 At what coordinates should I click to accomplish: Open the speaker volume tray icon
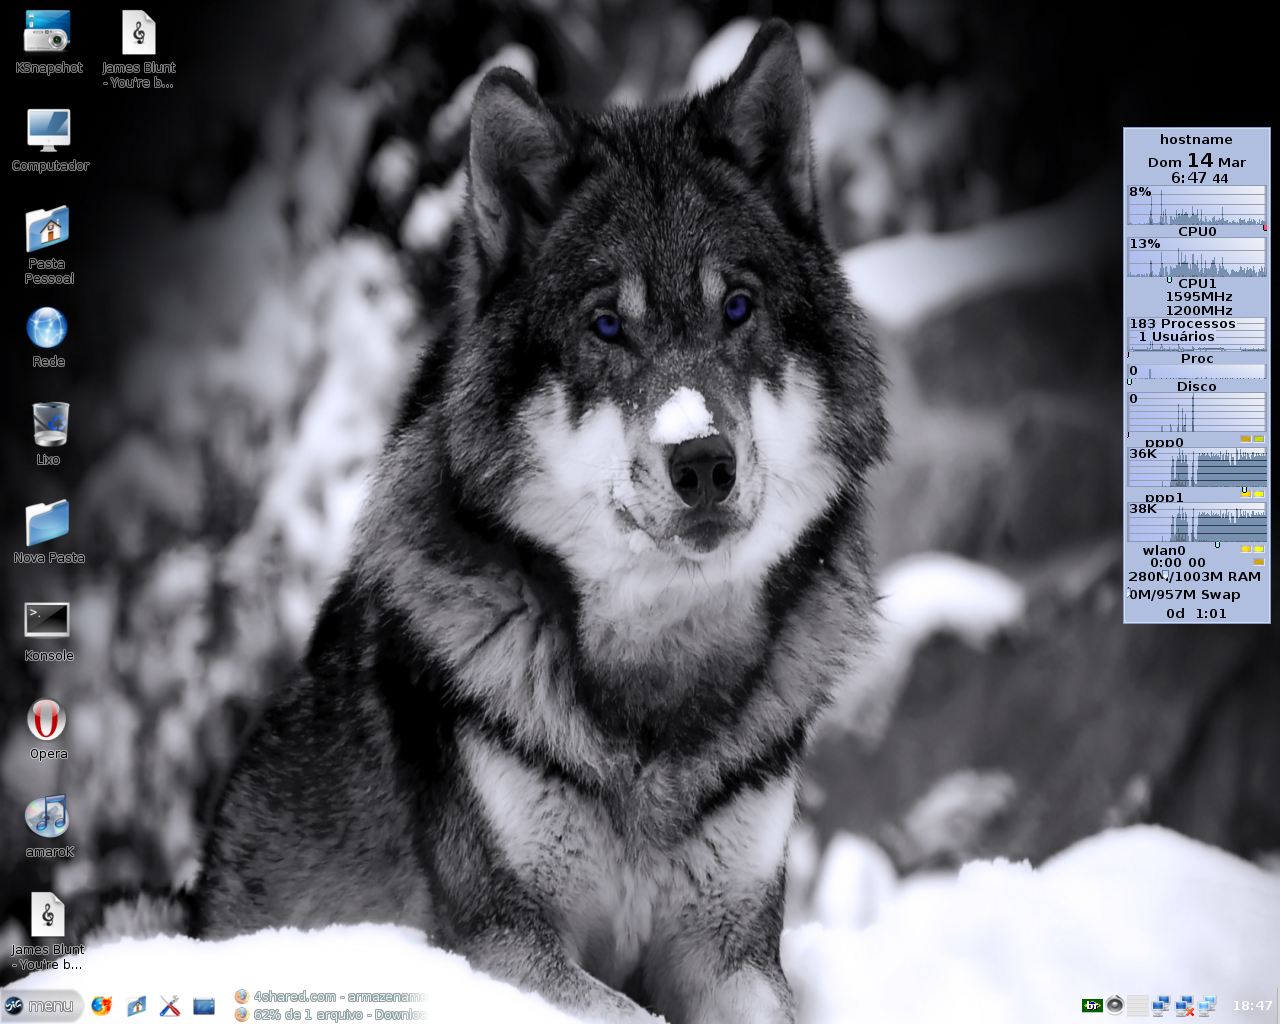tap(1115, 1005)
